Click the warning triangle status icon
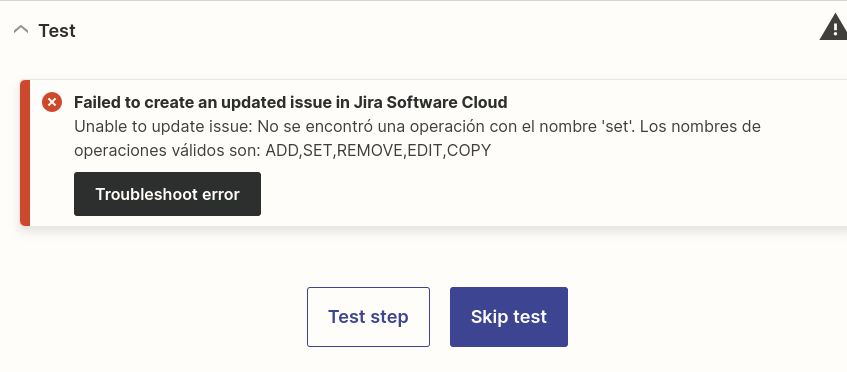The image size is (847, 372). click(834, 28)
